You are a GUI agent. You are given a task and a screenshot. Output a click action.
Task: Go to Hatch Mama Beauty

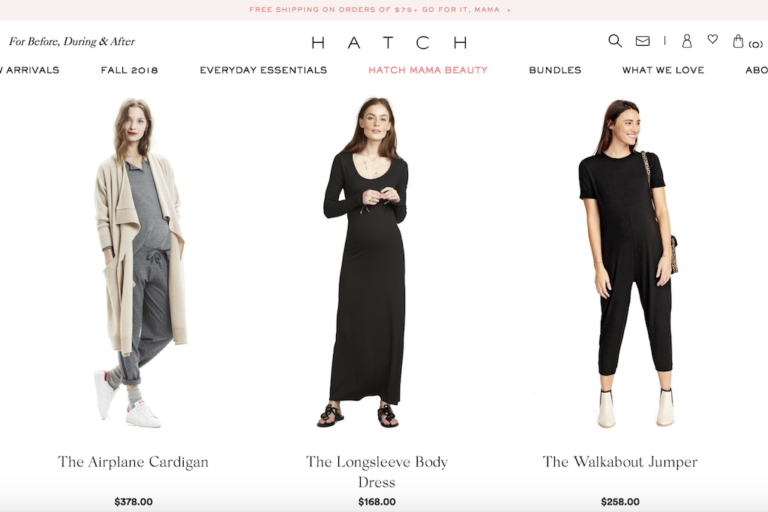428,70
